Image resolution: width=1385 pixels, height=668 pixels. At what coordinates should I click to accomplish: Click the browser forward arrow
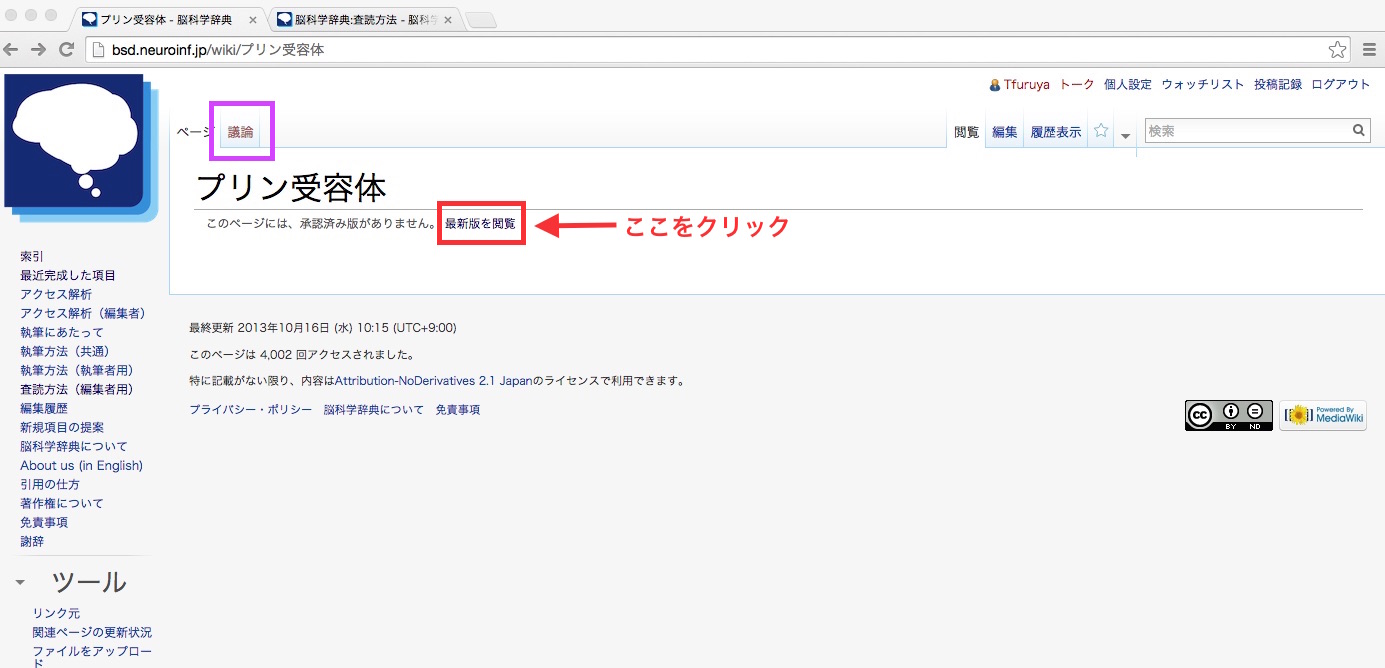pos(38,49)
